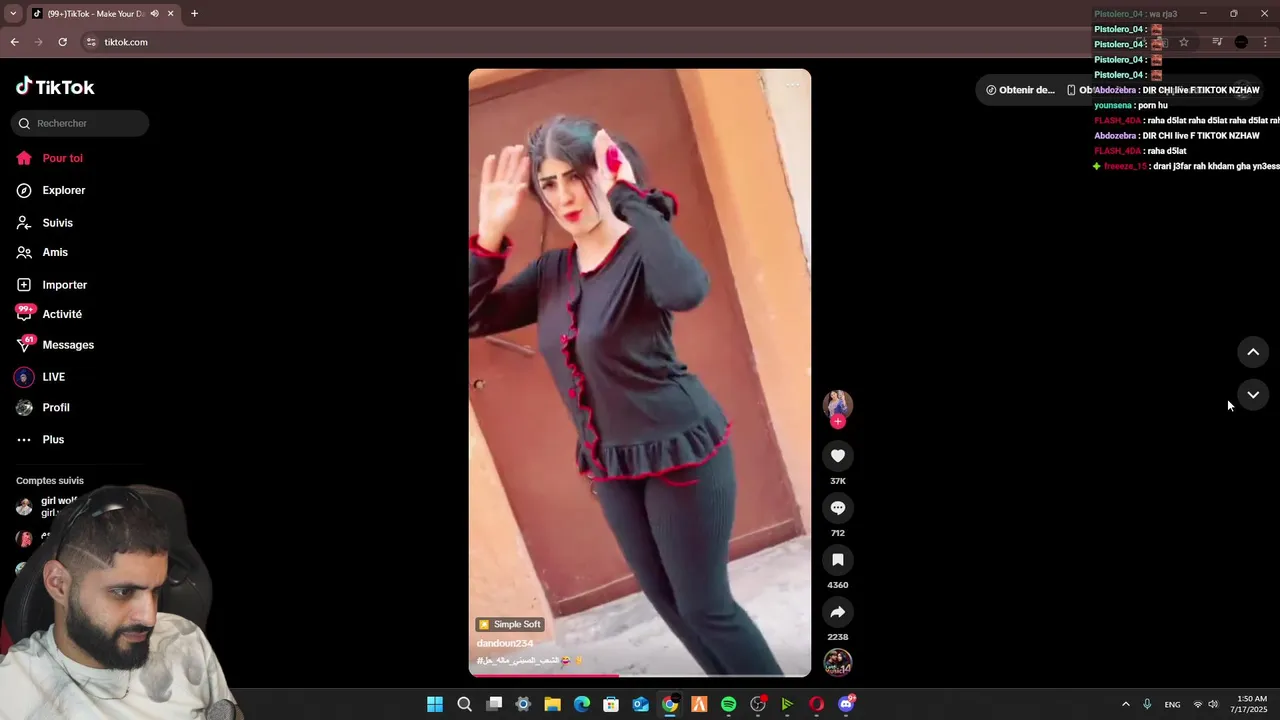Open Chrome's three-dot menu
Viewport: 1280px width, 720px height.
click(x=1266, y=42)
